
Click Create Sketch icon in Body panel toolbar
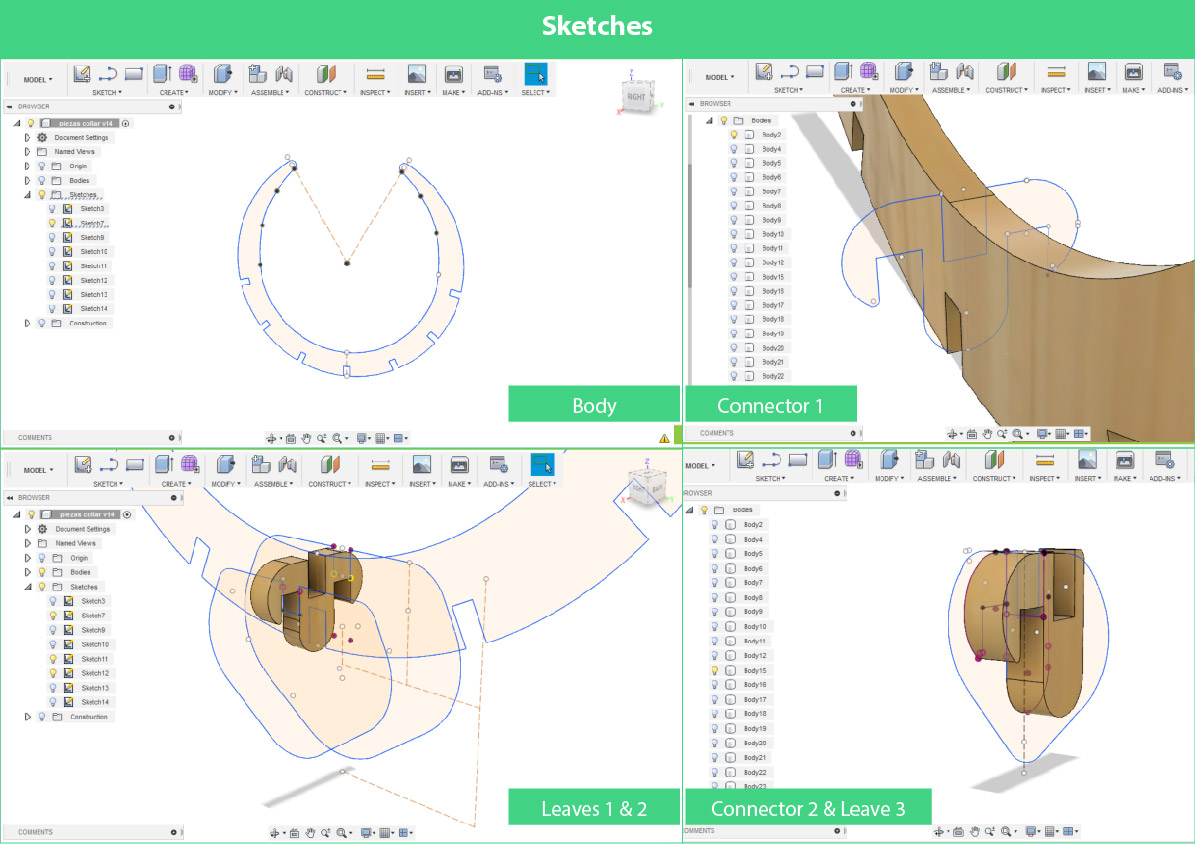pyautogui.click(x=82, y=74)
